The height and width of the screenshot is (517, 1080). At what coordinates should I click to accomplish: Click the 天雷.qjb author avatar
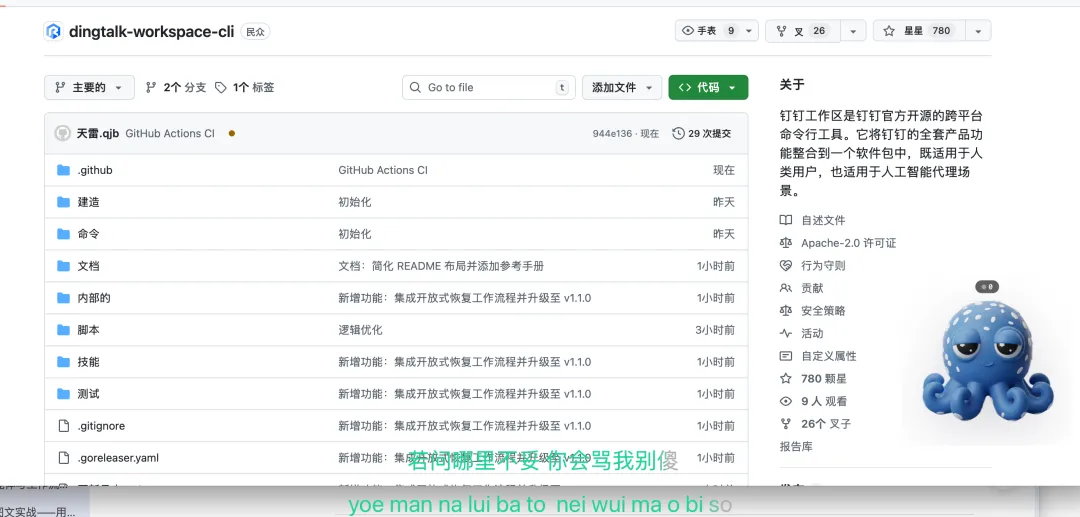click(63, 134)
